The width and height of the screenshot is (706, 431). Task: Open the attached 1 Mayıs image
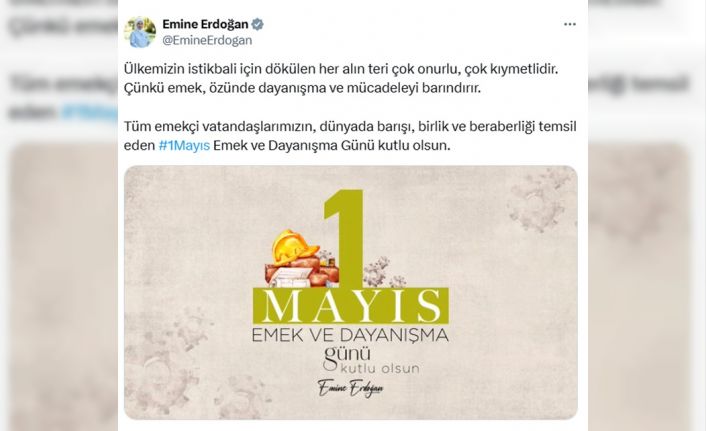pos(351,292)
